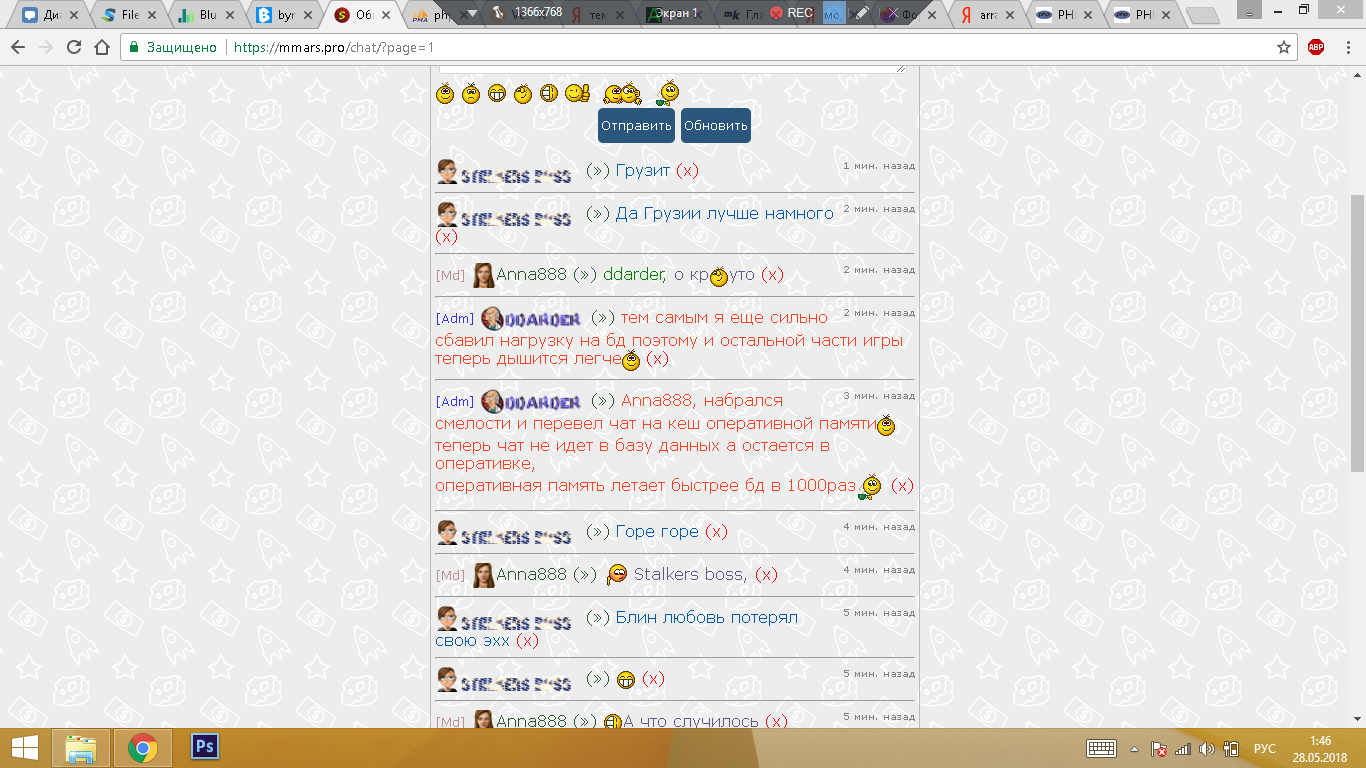Reply to the Грузит message using (»)
The image size is (1366, 768).
pos(597,171)
